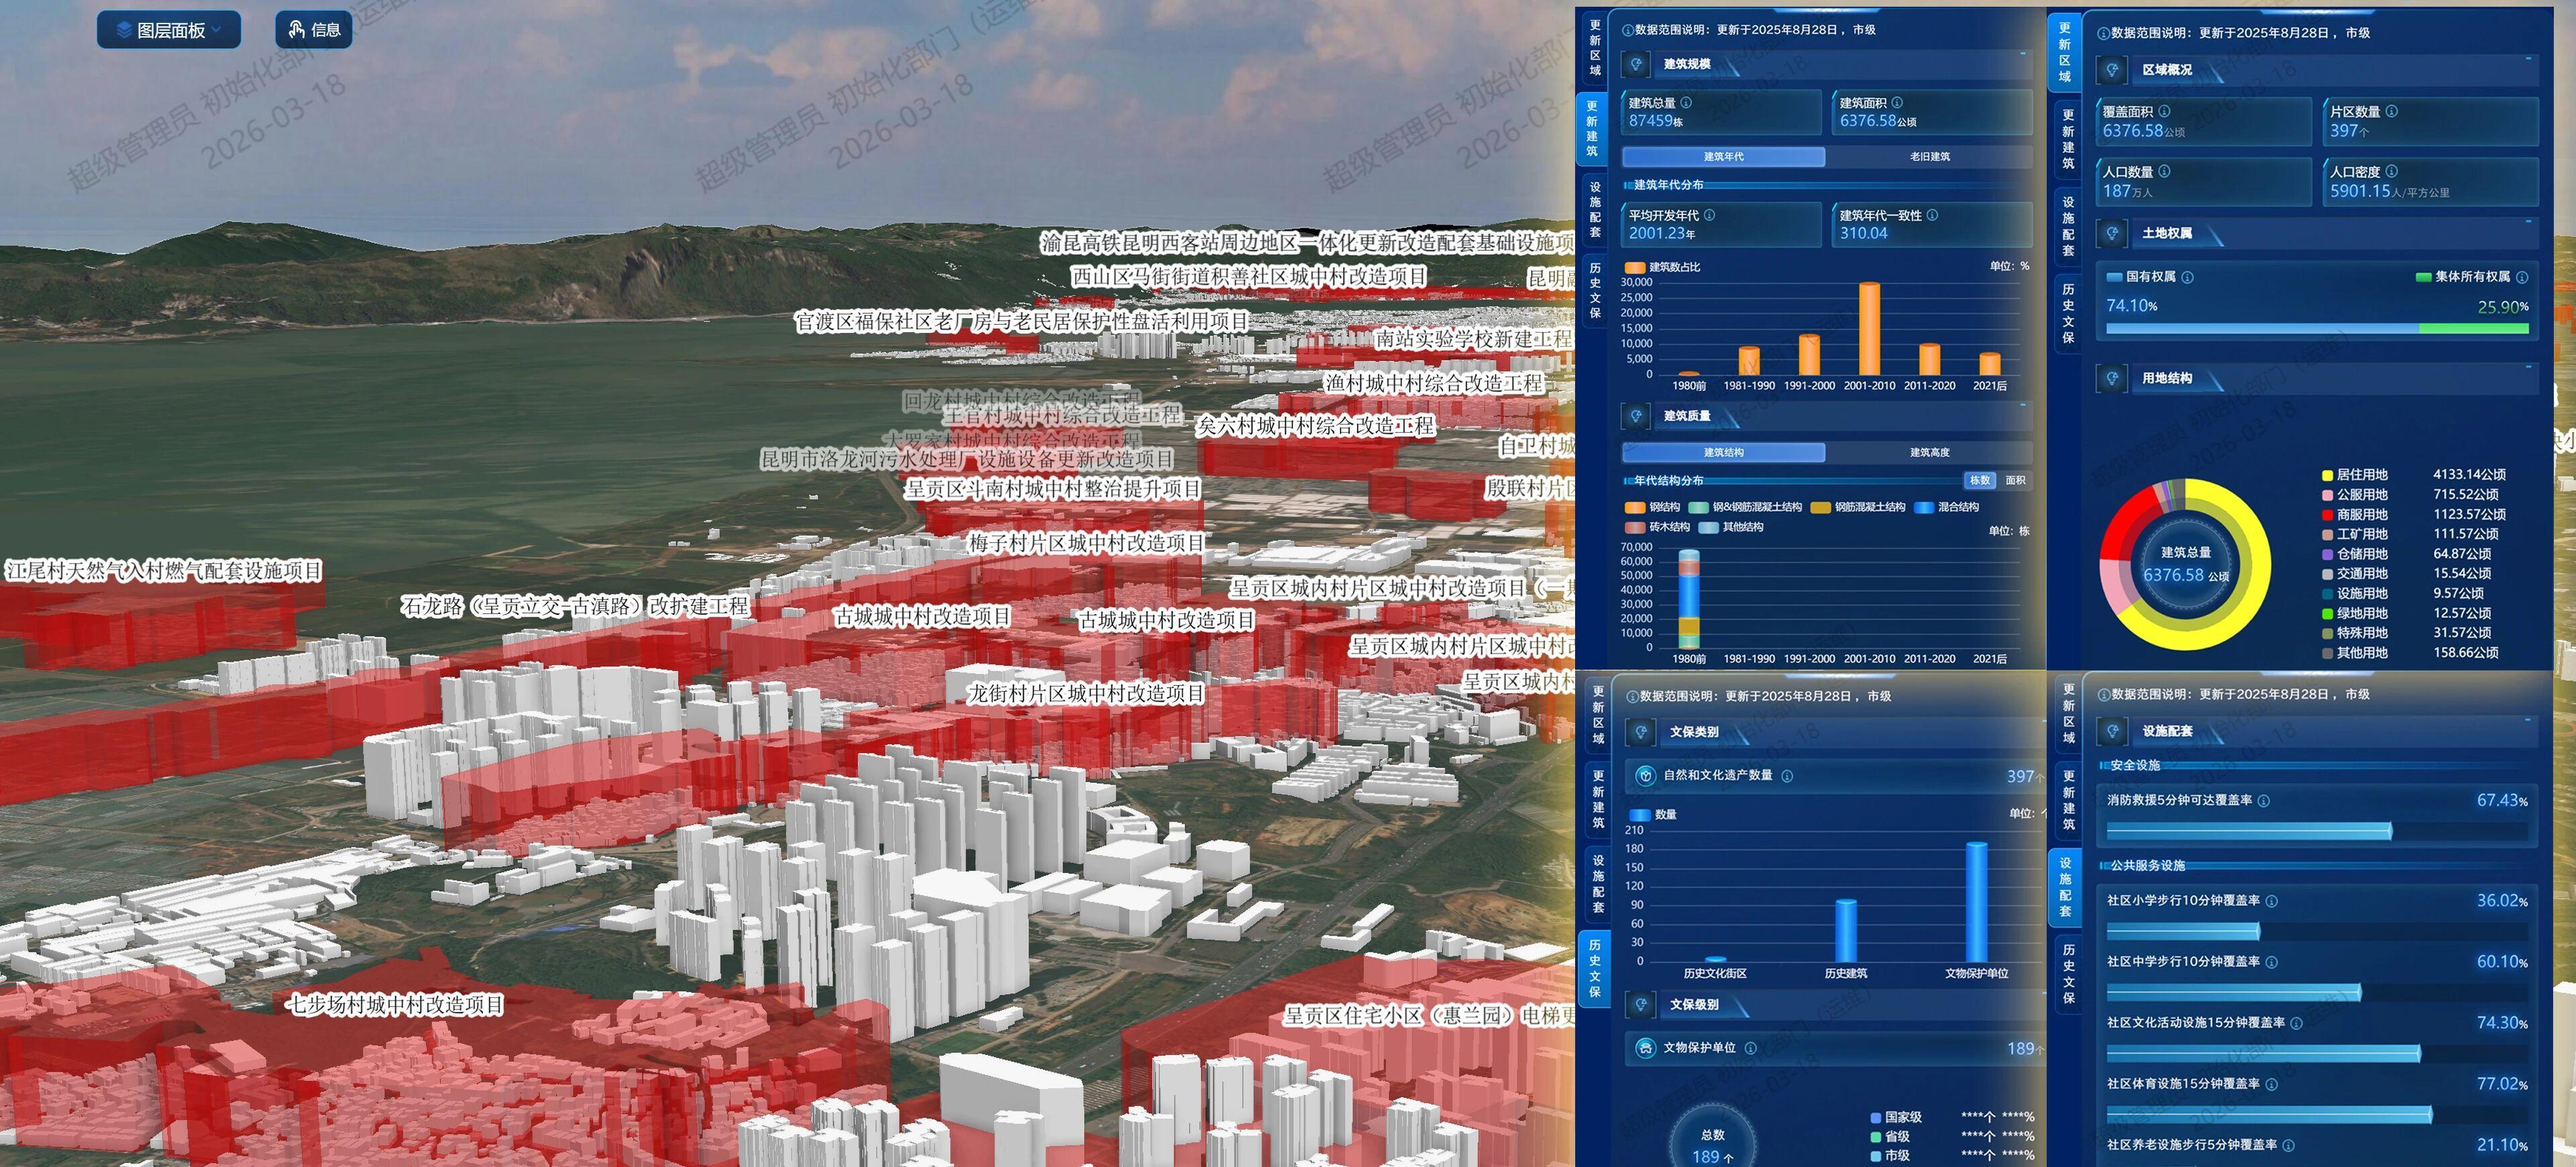Click the lightbulb icon beside 建筑规模

(1636, 64)
